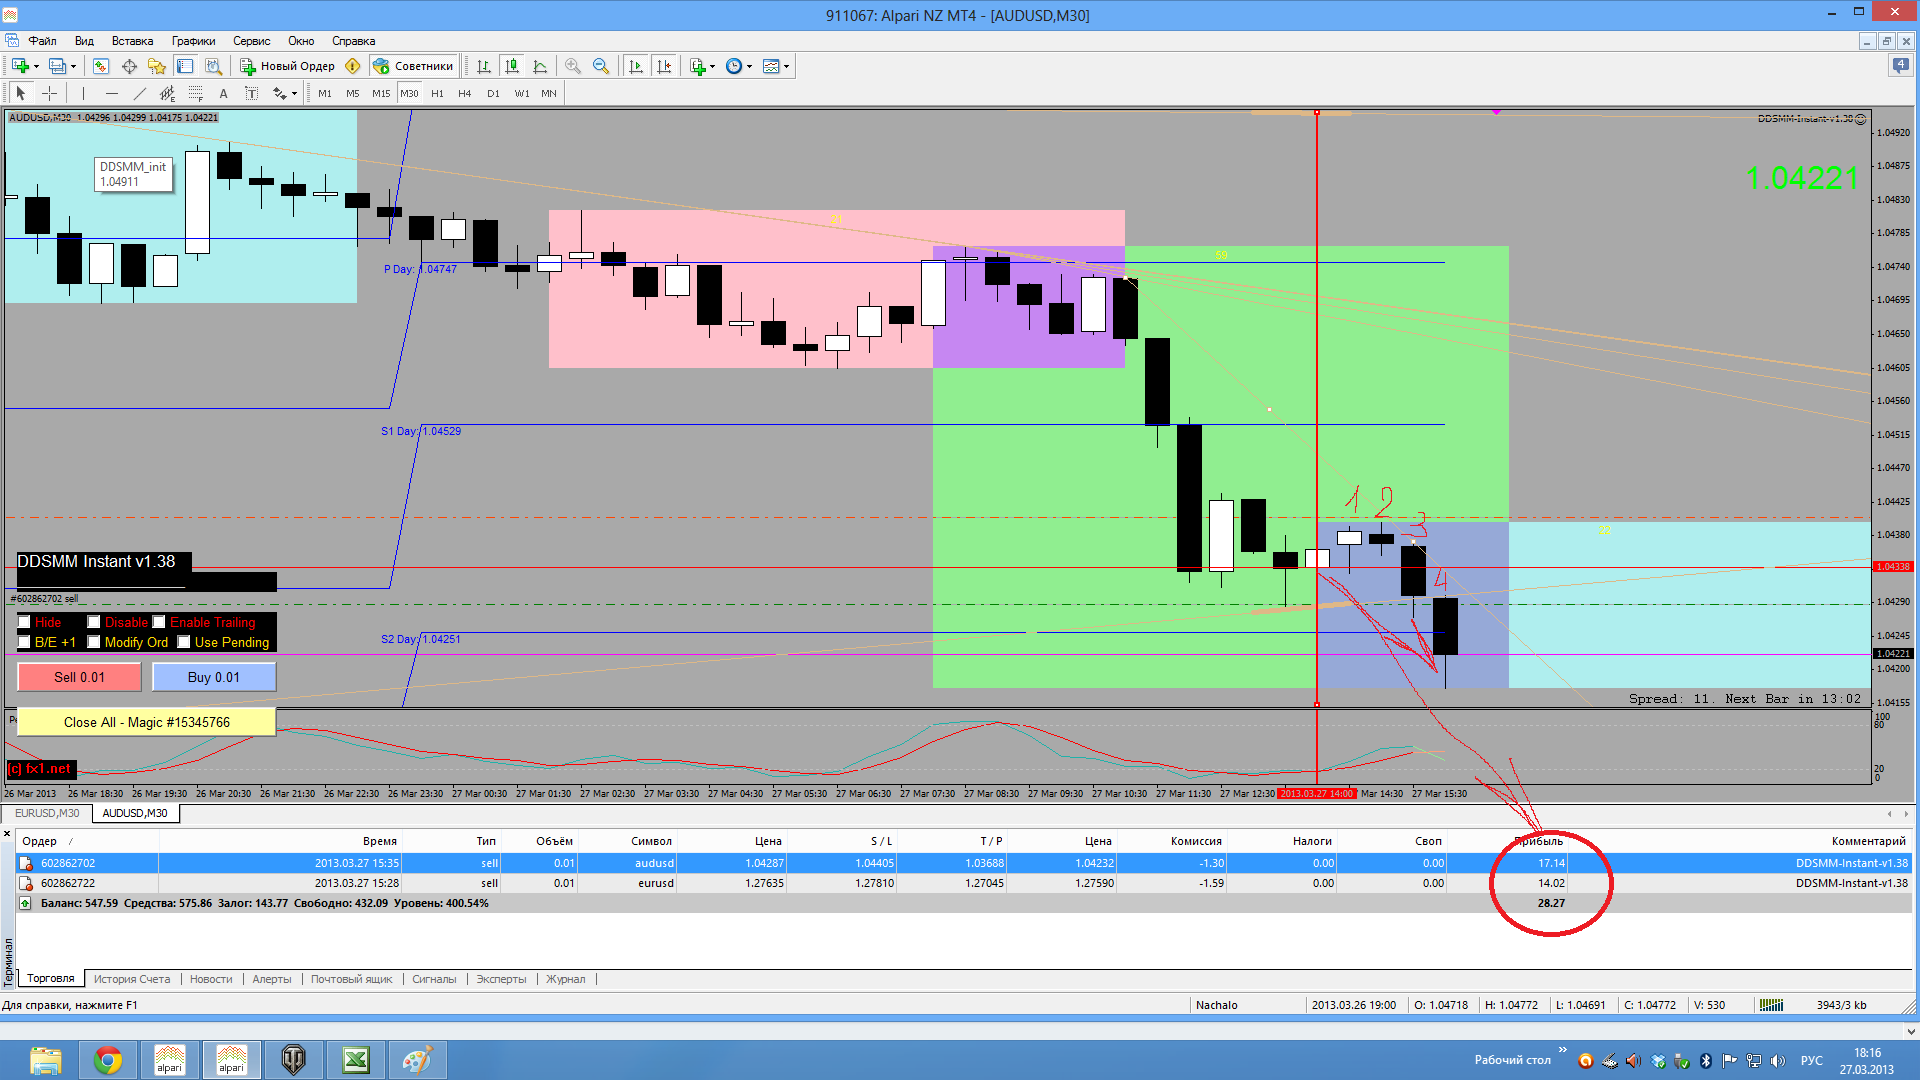Screen dimensions: 1920x1080
Task: Switch to the EURUSD,M30 chart tab
Action: click(48, 813)
